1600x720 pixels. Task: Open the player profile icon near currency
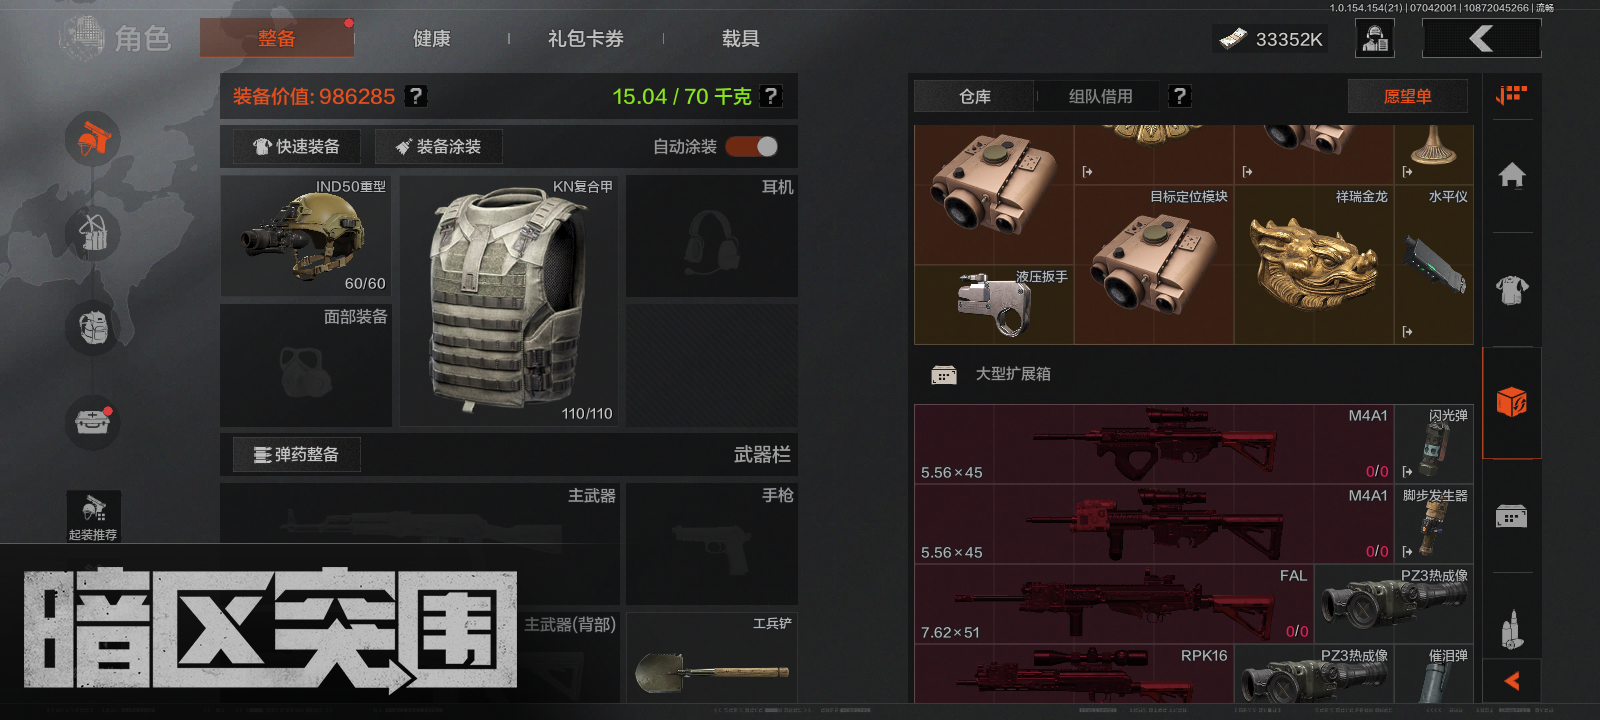click(1375, 39)
